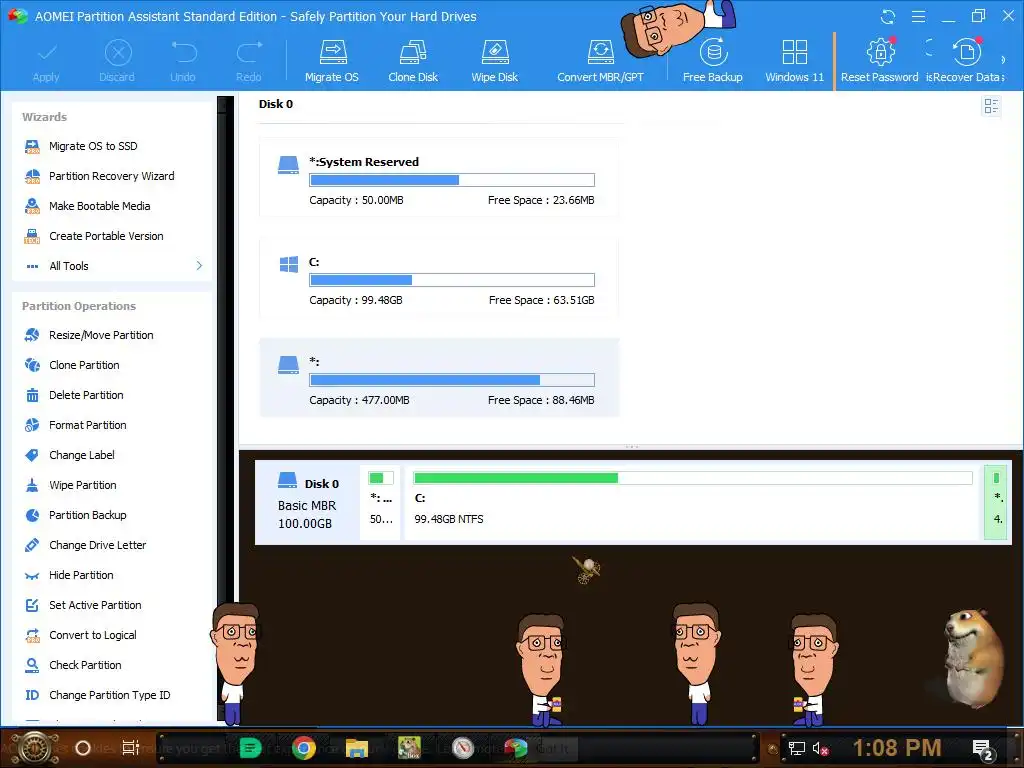Image resolution: width=1024 pixels, height=768 pixels.
Task: Select the small green last partition block
Action: [x=996, y=502]
